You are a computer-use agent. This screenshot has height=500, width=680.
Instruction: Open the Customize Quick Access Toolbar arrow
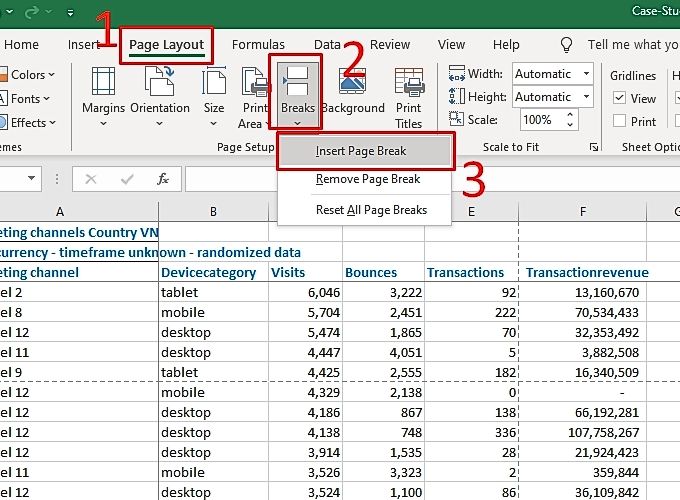[70, 13]
